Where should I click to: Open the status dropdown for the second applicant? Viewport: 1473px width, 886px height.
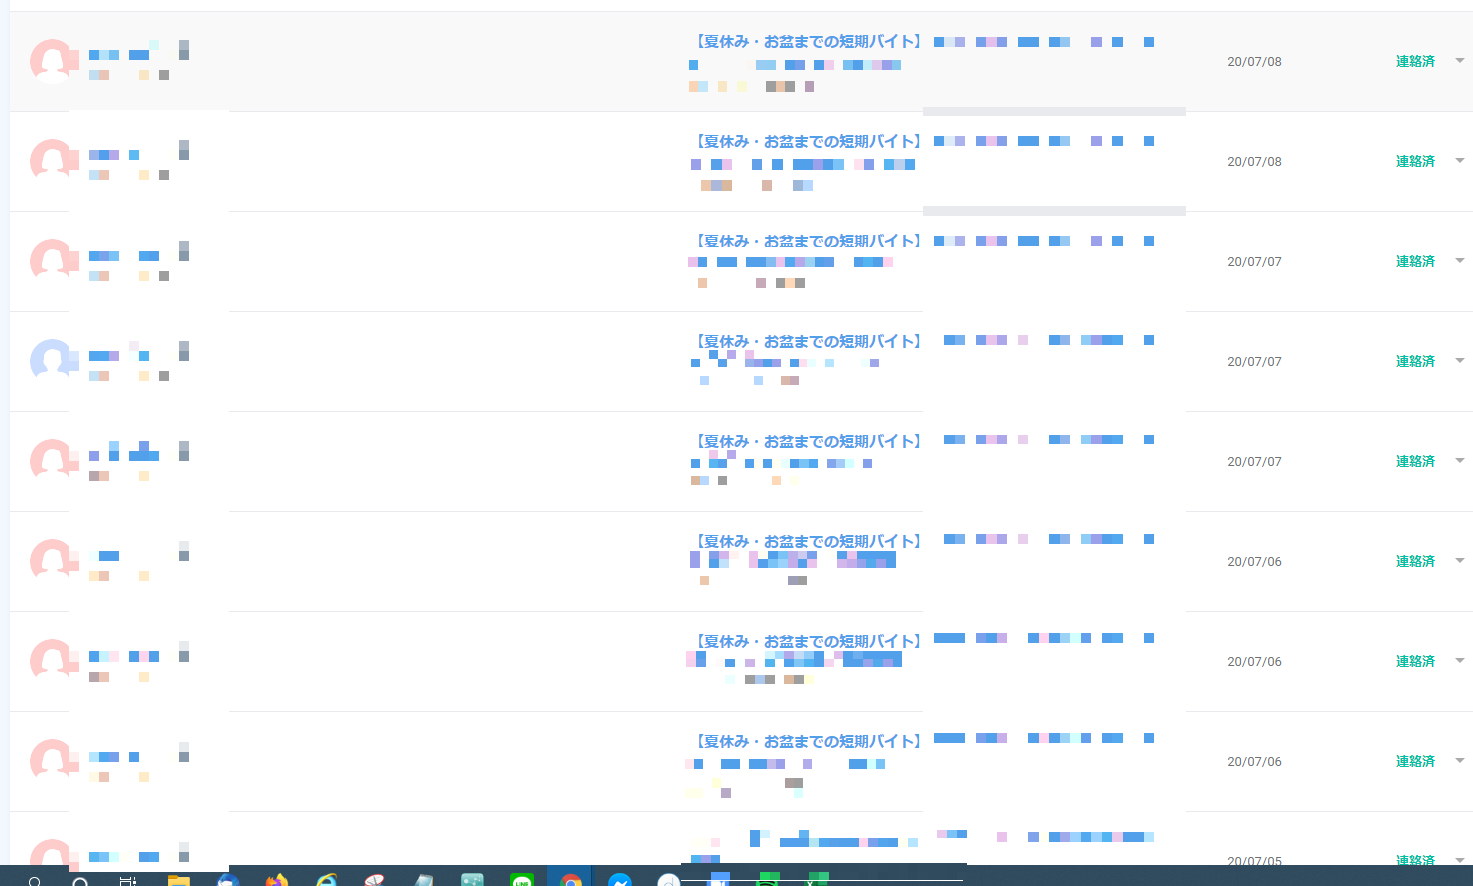click(1458, 161)
